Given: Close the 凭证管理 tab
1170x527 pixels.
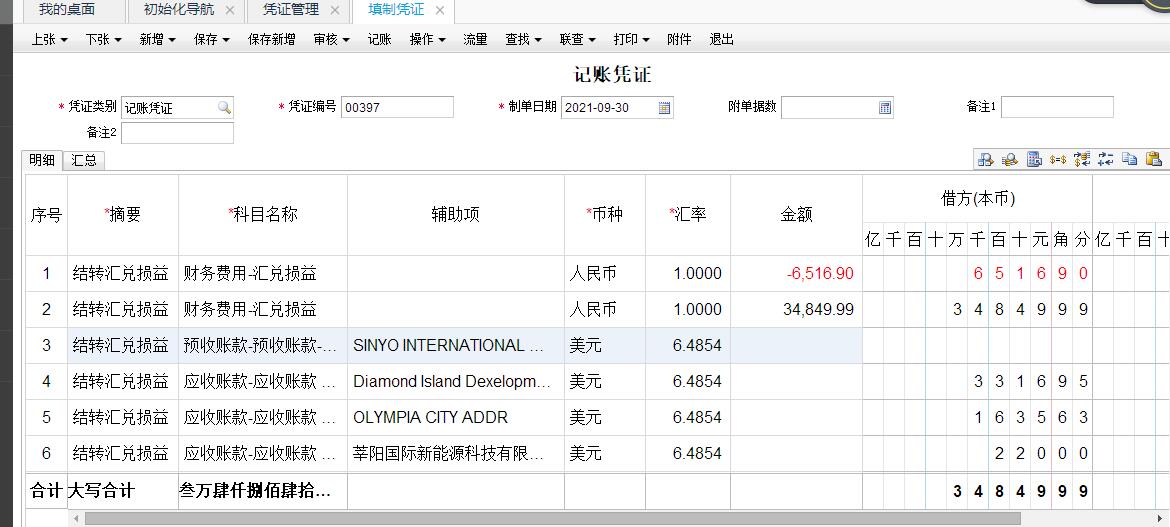Looking at the screenshot, I should 334,10.
